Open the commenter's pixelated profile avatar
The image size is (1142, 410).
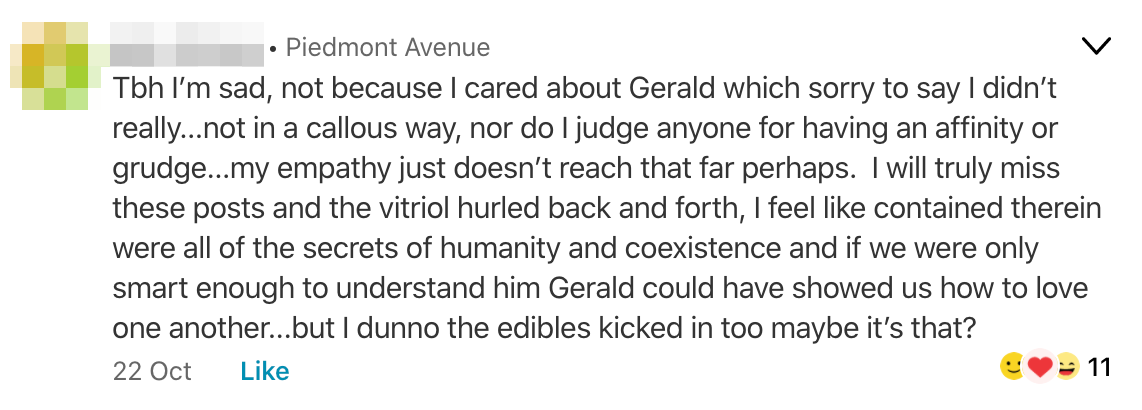click(x=55, y=66)
